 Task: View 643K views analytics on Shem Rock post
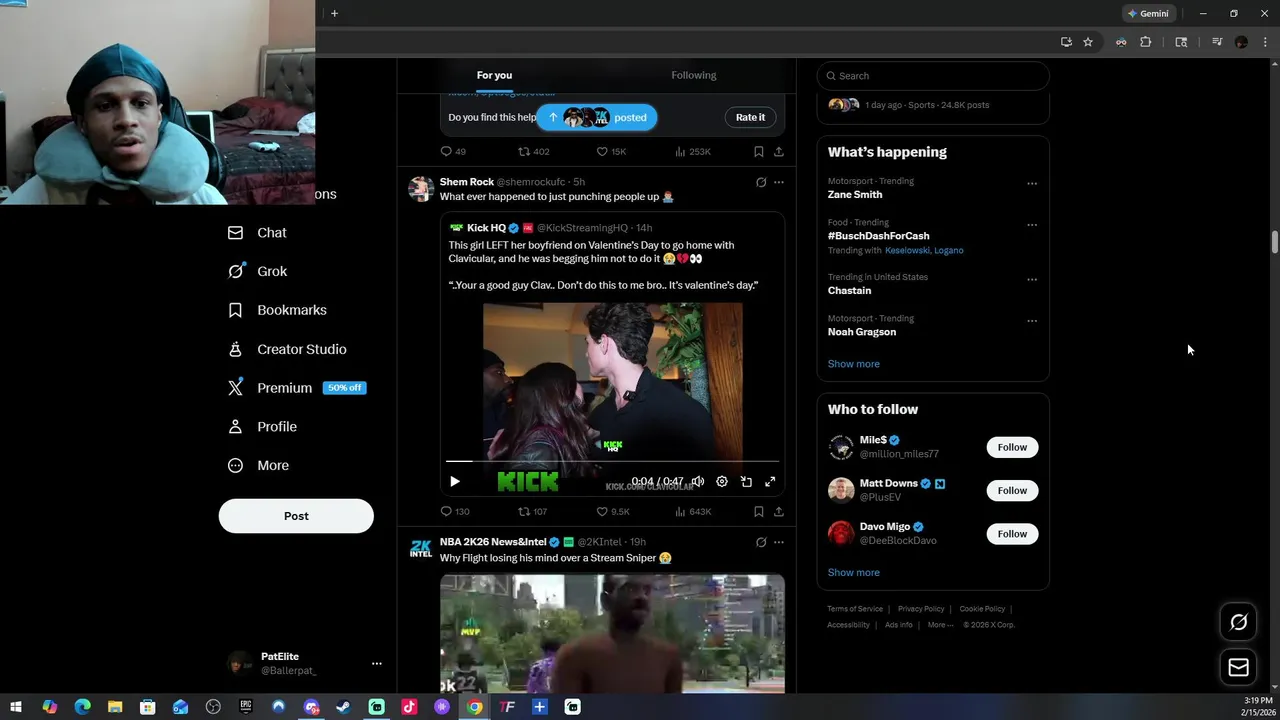(693, 511)
